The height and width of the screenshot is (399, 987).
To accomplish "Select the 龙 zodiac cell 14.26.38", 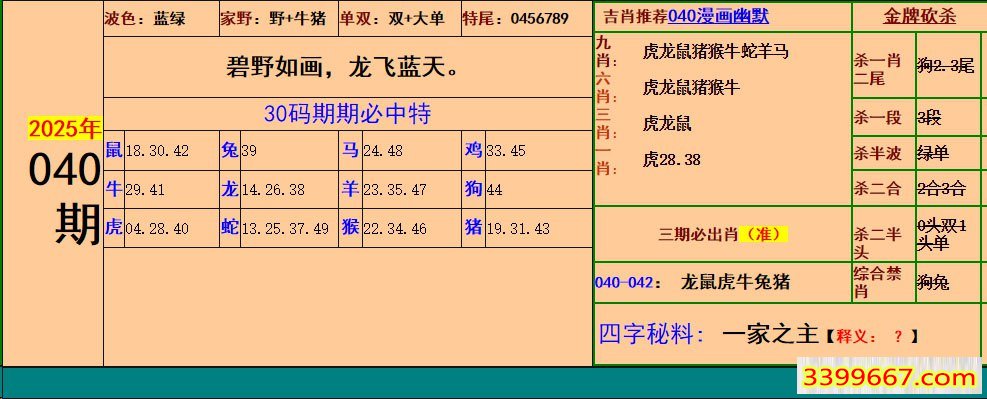I will [x=279, y=189].
